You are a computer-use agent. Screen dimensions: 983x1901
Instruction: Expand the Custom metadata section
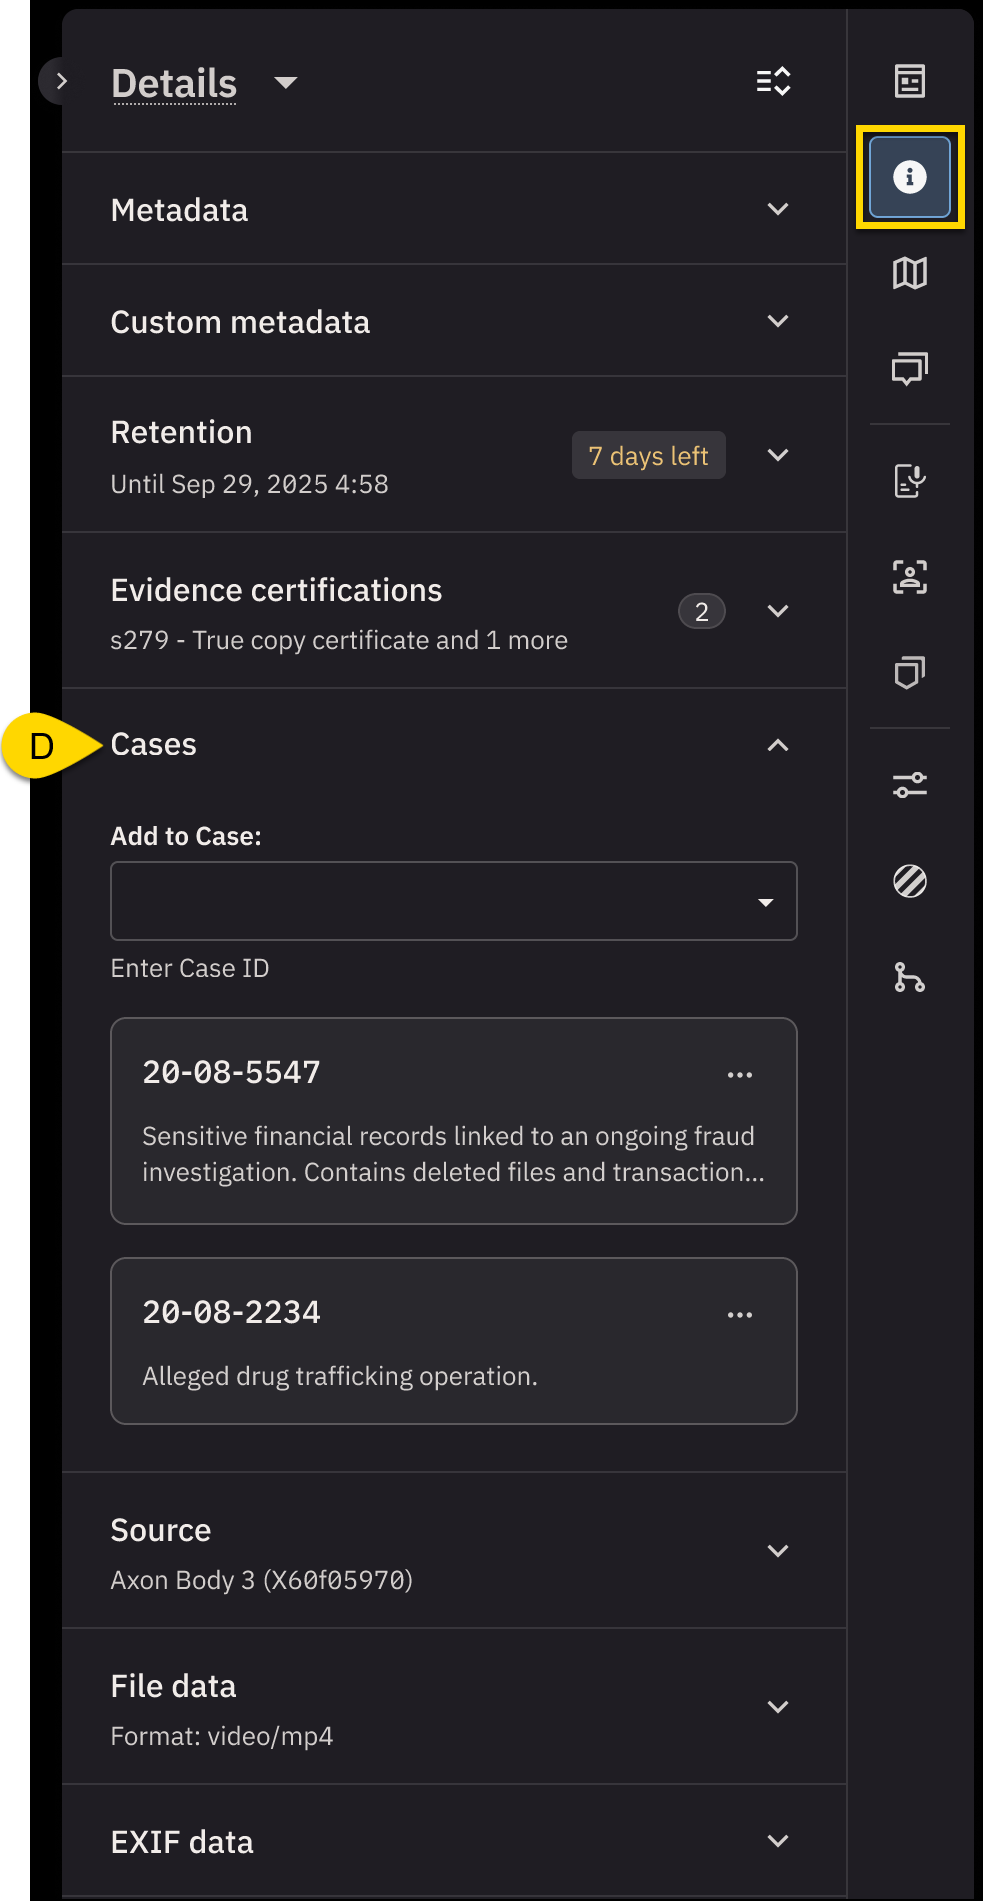click(777, 321)
